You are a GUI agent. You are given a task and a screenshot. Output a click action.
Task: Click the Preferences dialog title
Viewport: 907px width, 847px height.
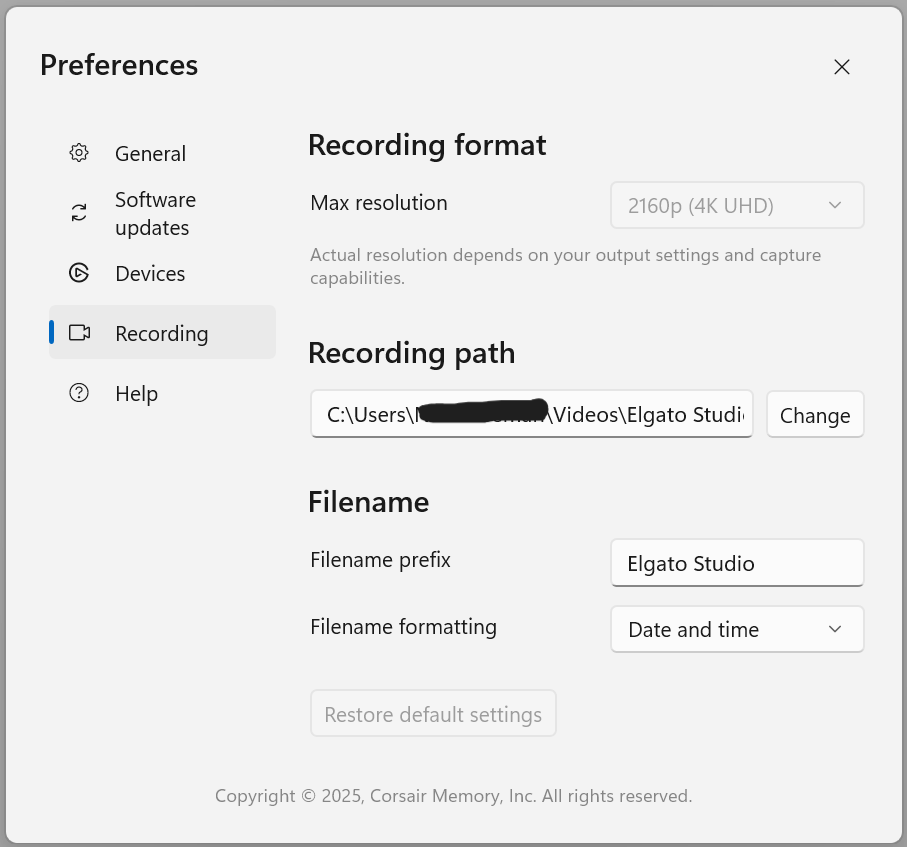pos(118,65)
